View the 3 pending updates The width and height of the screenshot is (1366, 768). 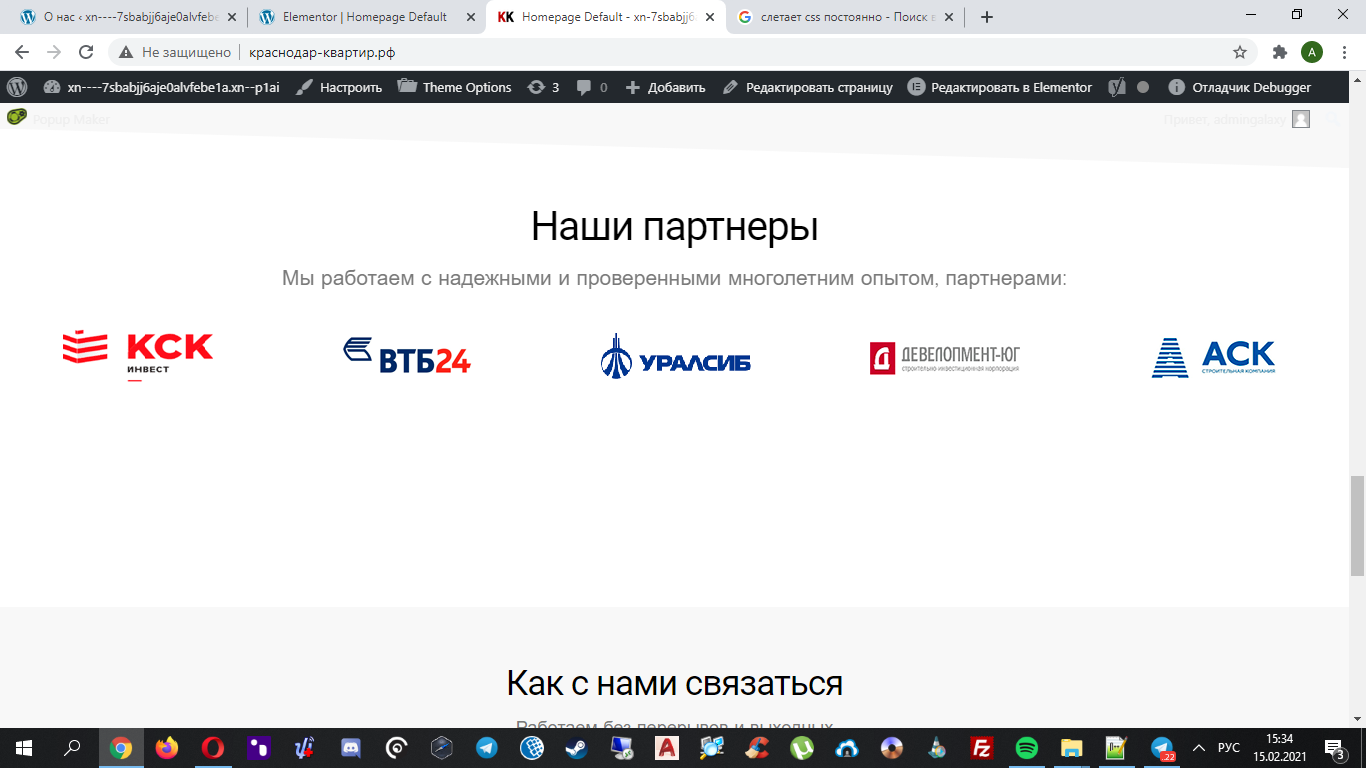543,87
